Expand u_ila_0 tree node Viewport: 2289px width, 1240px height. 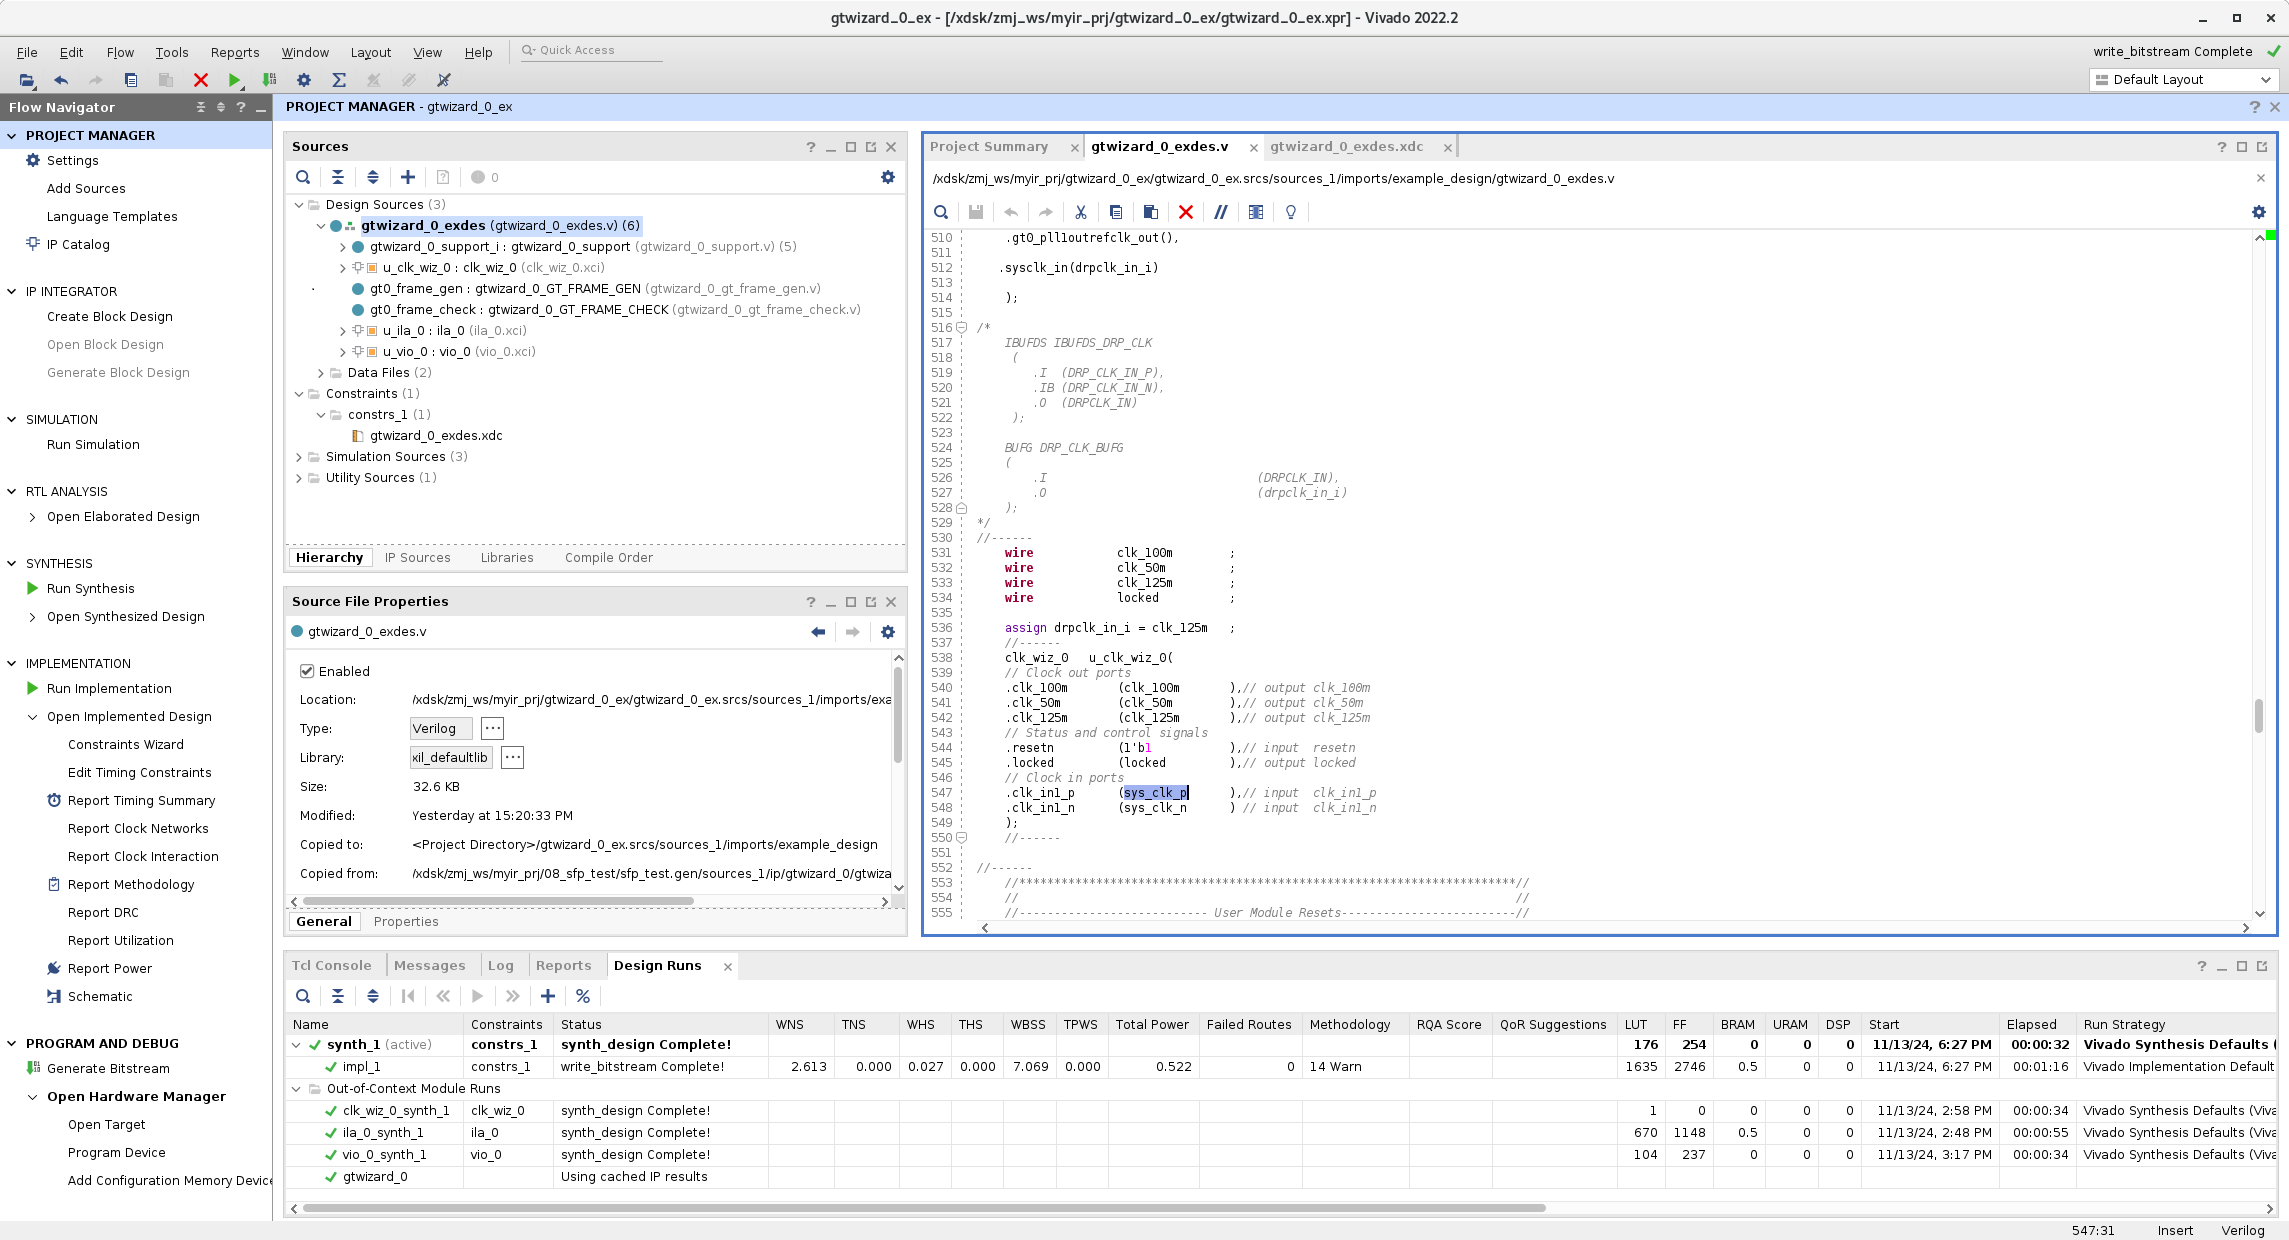343,331
